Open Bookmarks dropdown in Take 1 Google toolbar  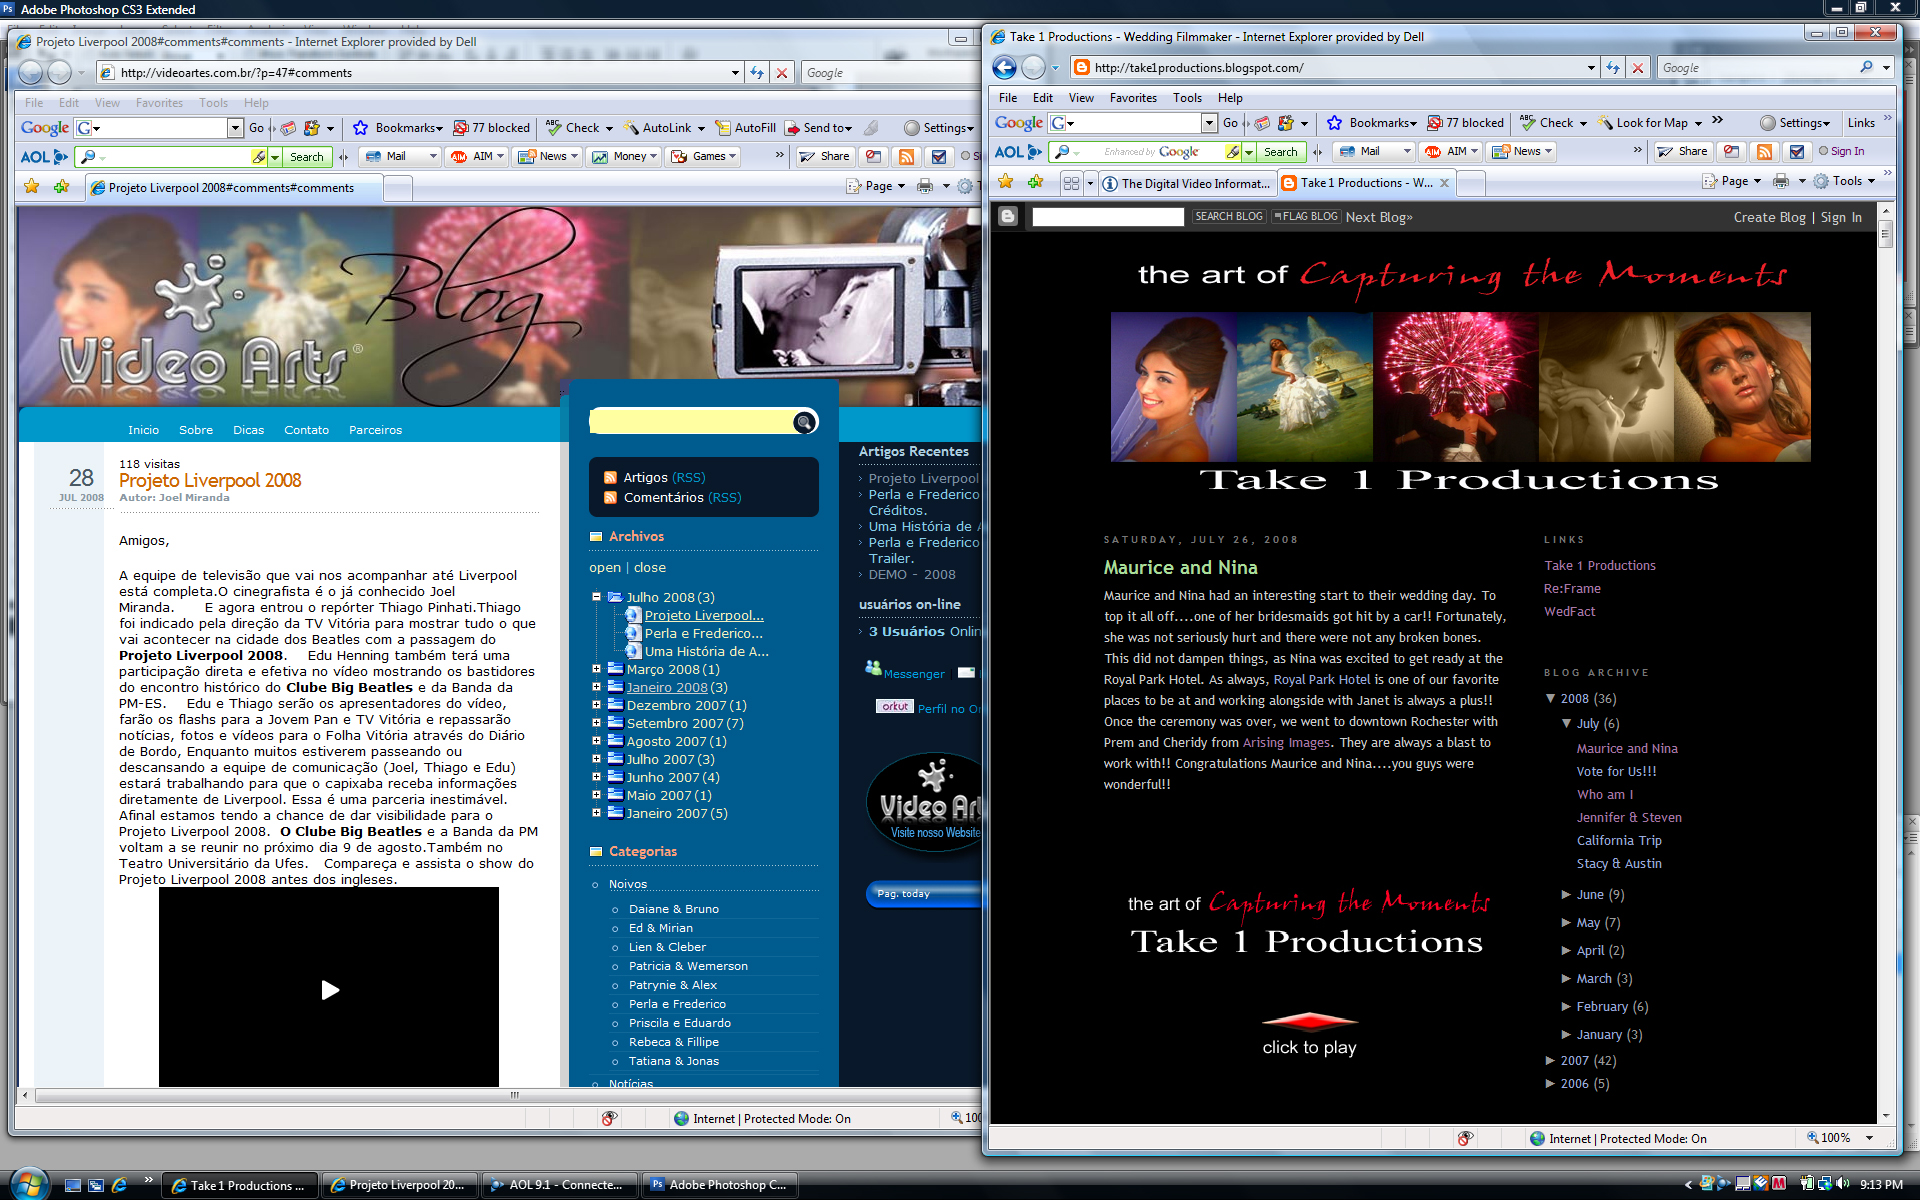click(1372, 123)
